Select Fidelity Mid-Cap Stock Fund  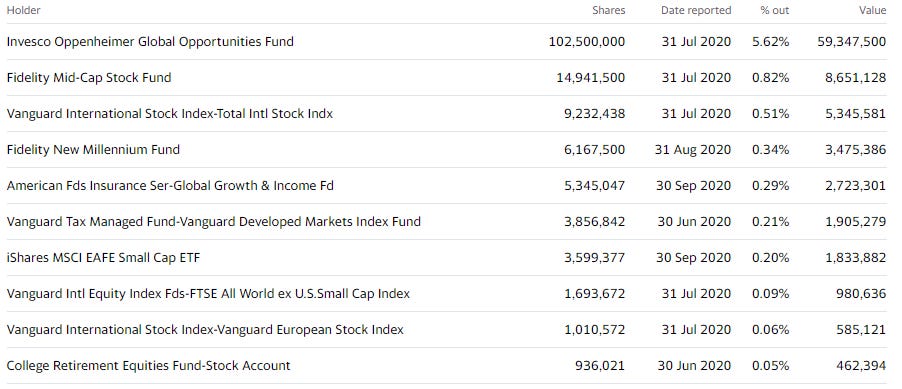tap(89, 78)
